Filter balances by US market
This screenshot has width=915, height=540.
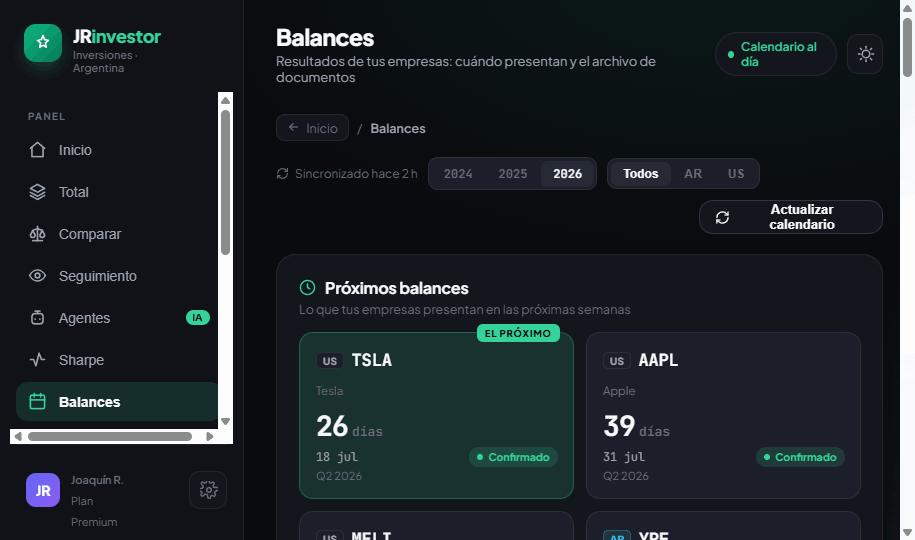point(736,174)
